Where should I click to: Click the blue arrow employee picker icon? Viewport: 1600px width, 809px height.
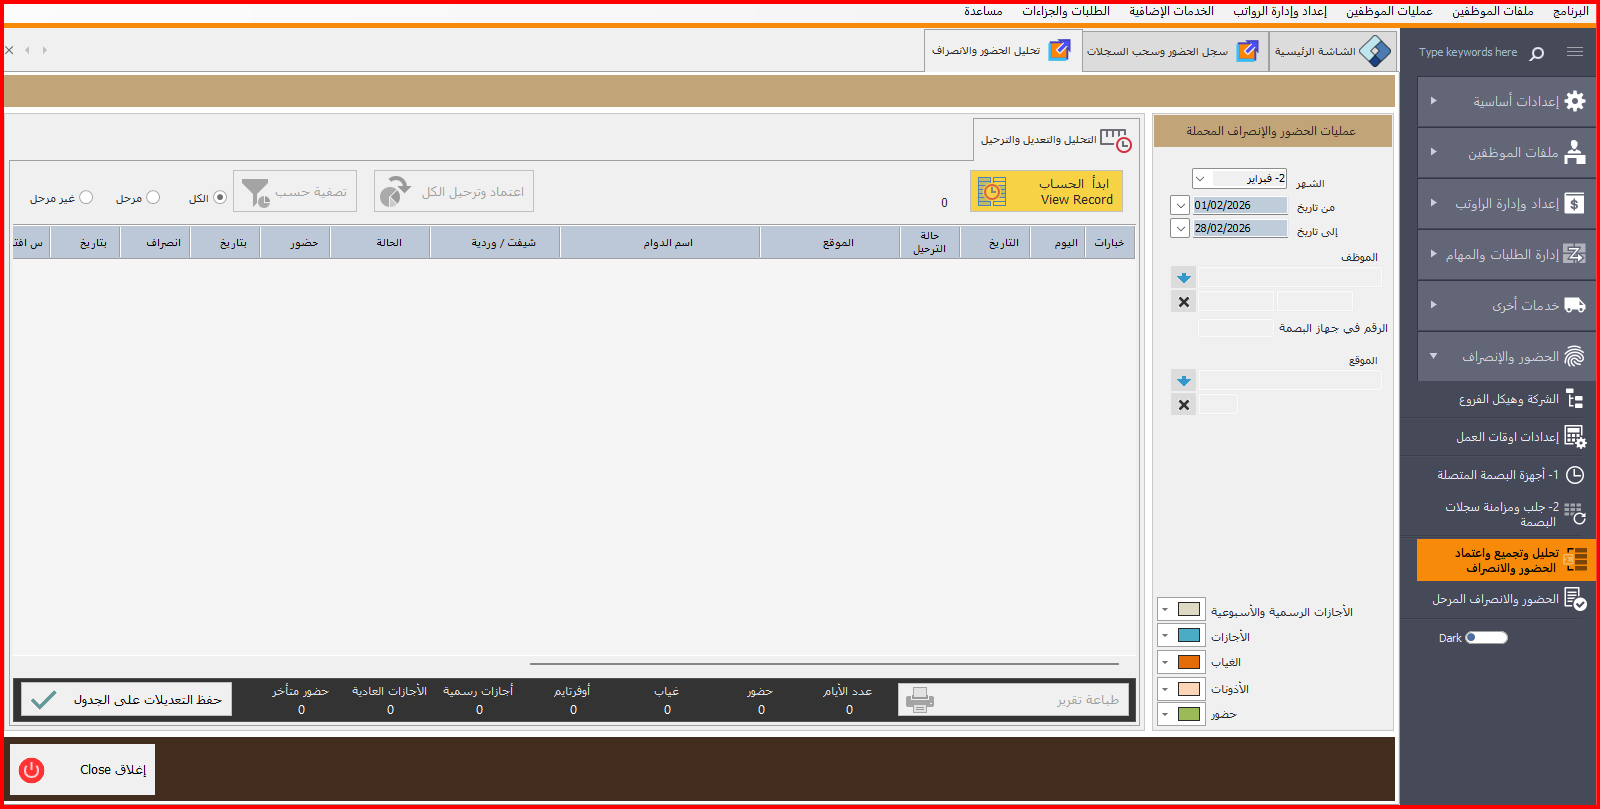coord(1184,278)
